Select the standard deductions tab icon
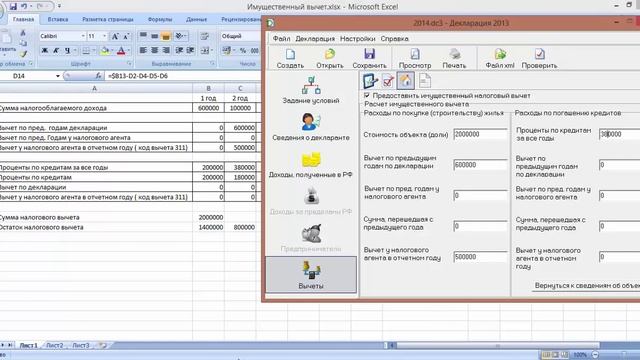Screen dimensions: 640x360 [370, 81]
